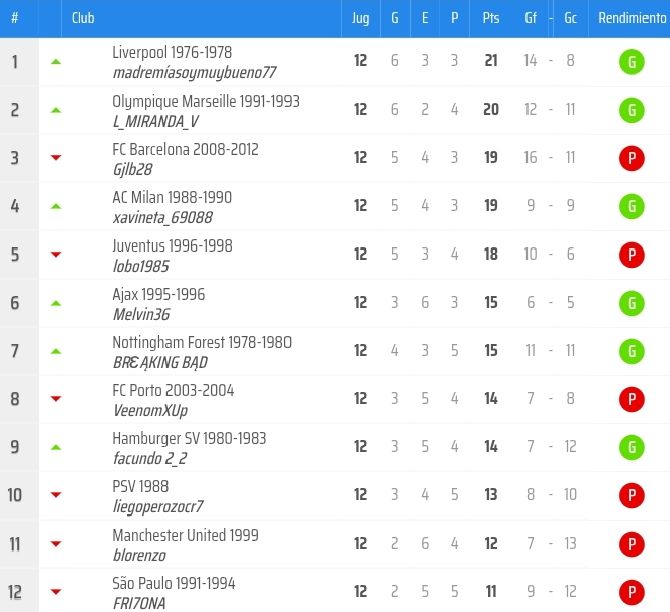This screenshot has height=612, width=670.
Task: Click the Jug column header
Action: (360, 19)
